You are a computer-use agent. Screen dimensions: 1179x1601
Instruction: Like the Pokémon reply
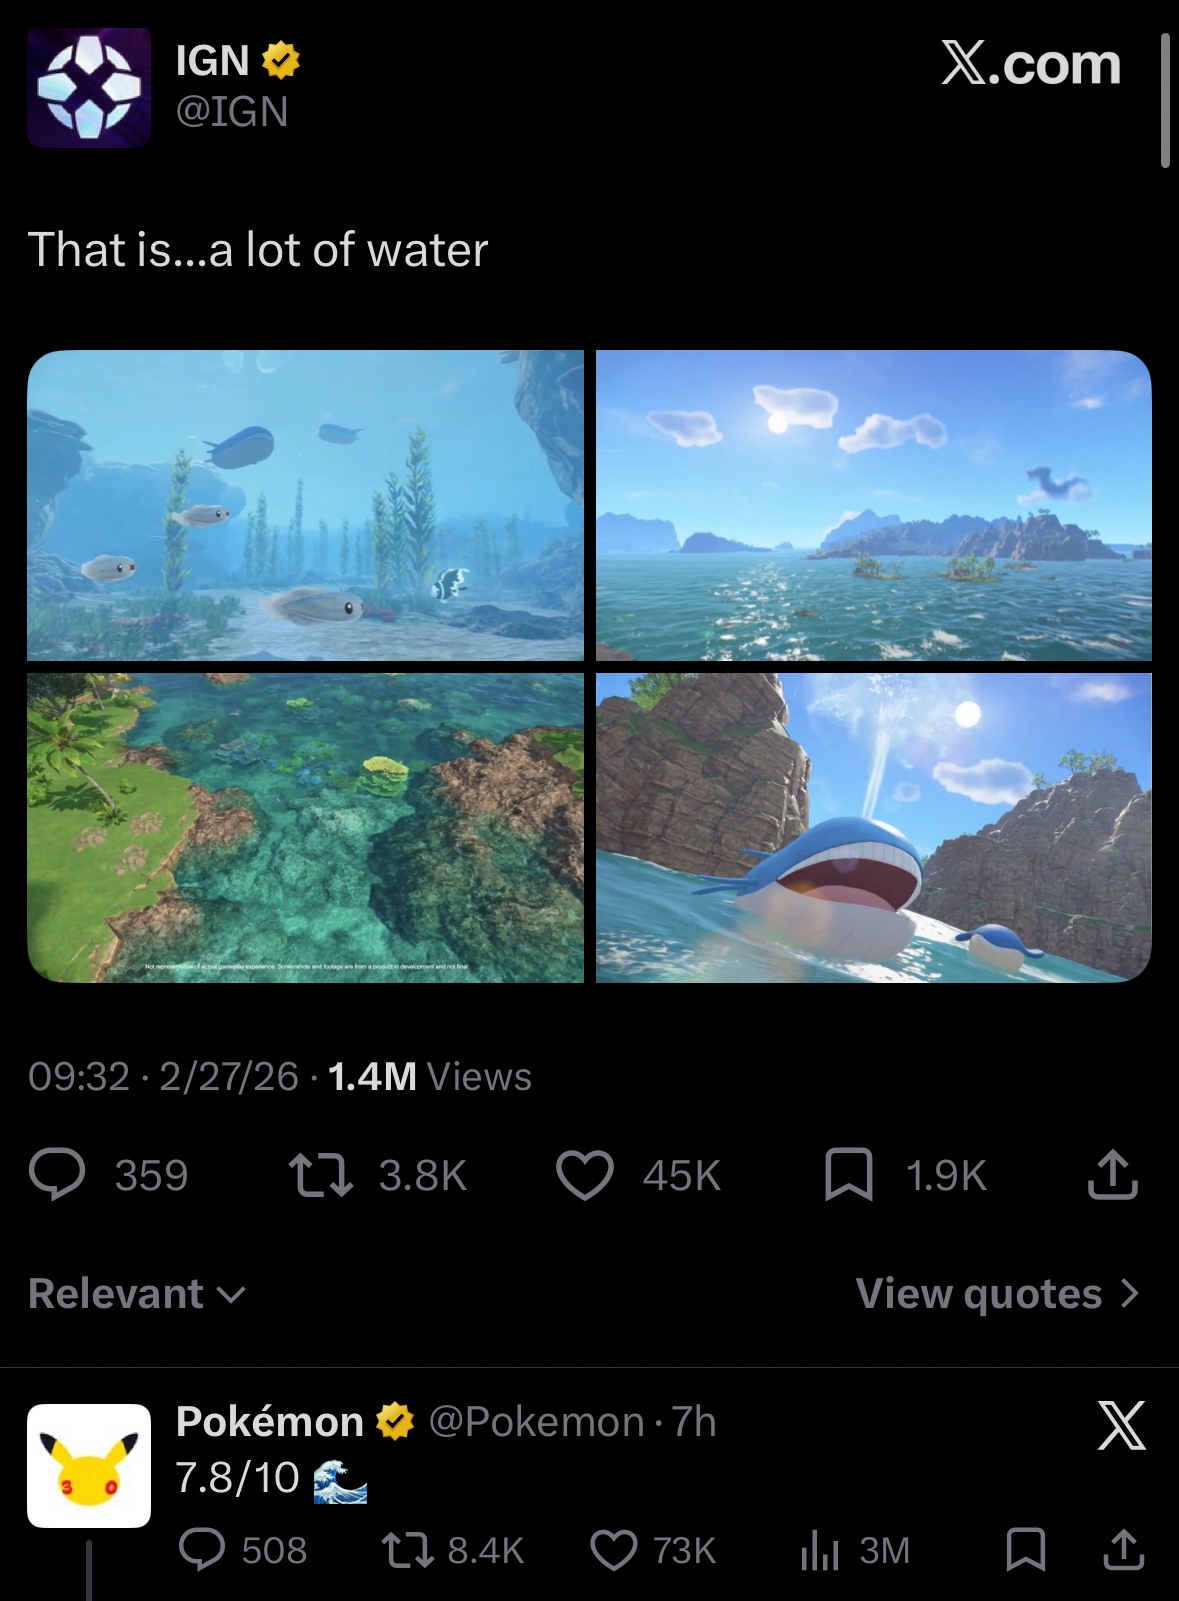[x=613, y=1550]
